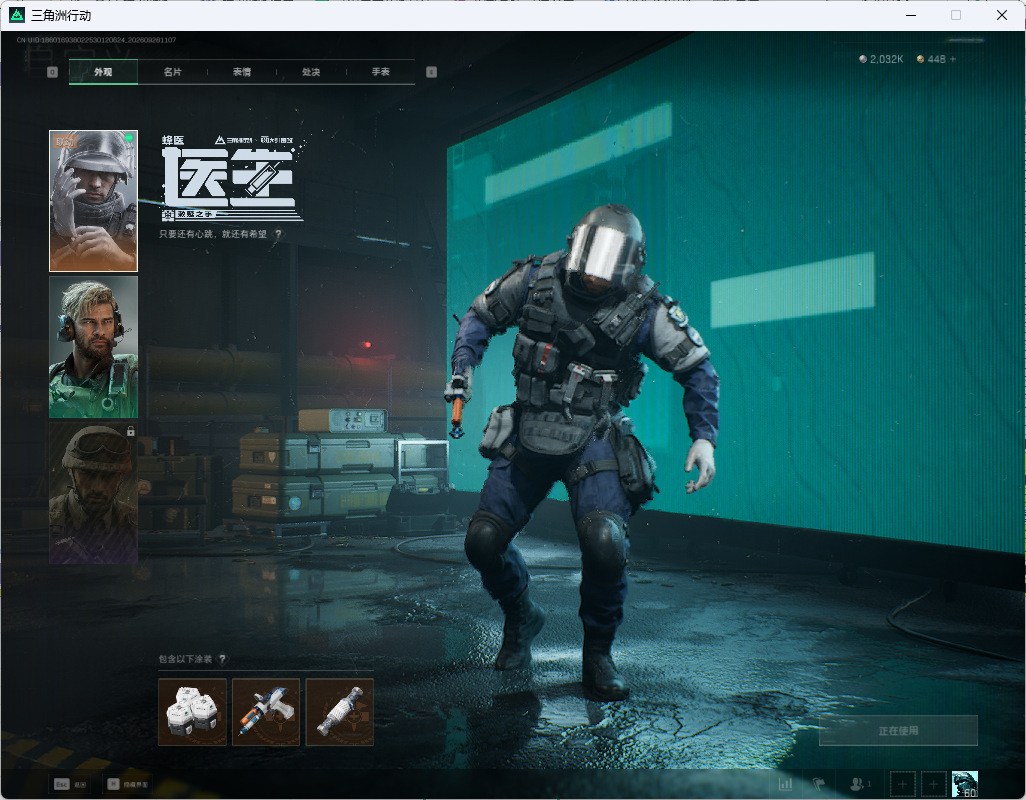Open the flag icon in bottom bar
This screenshot has height=800, width=1026.
[819, 784]
